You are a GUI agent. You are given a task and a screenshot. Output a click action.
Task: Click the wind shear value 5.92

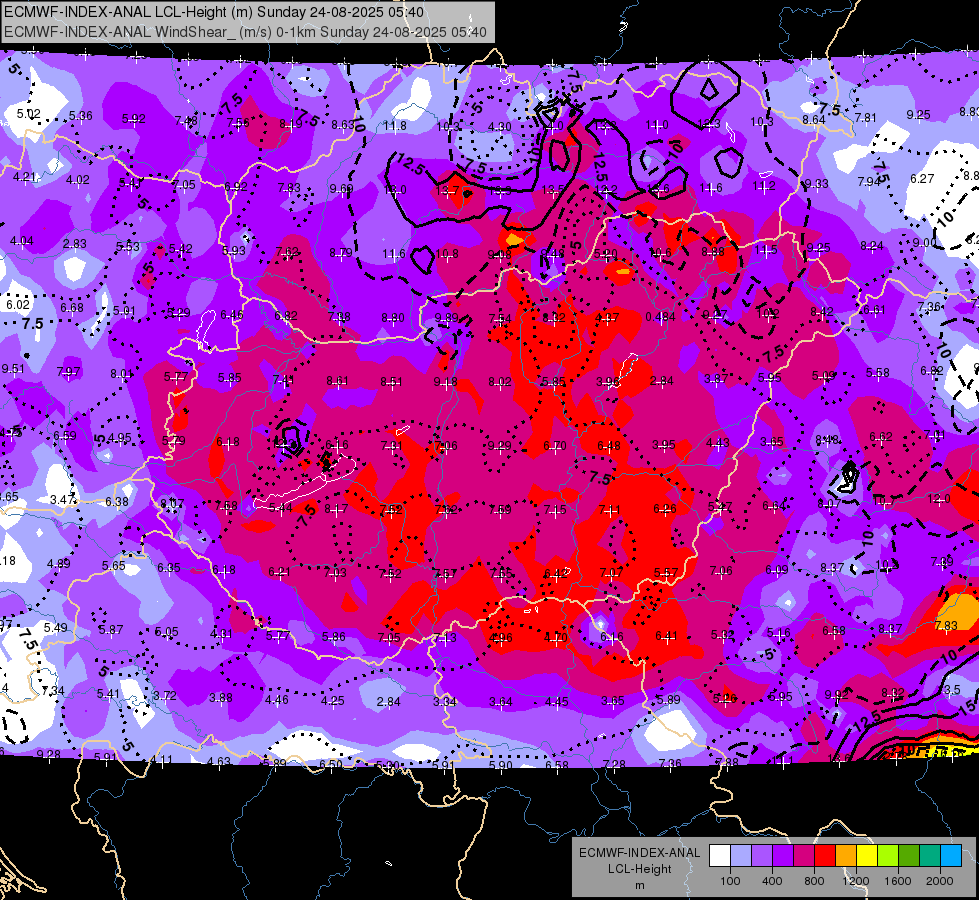point(133,119)
